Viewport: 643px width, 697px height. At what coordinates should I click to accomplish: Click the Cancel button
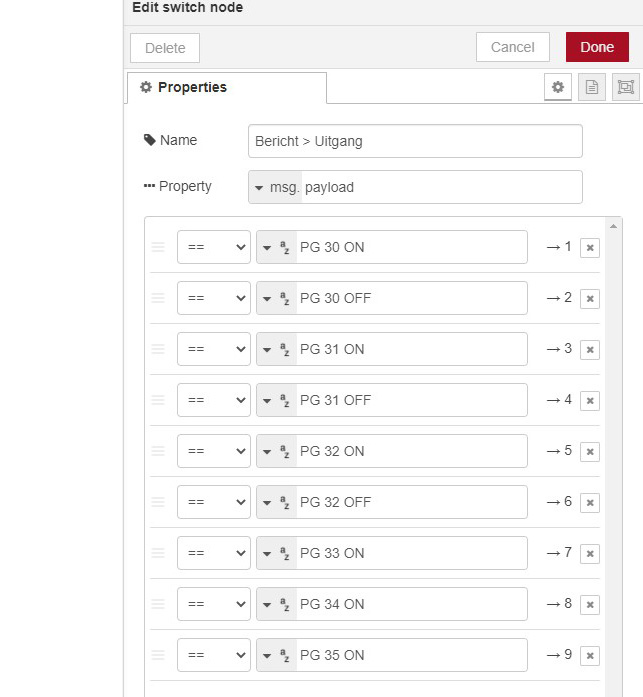point(512,47)
